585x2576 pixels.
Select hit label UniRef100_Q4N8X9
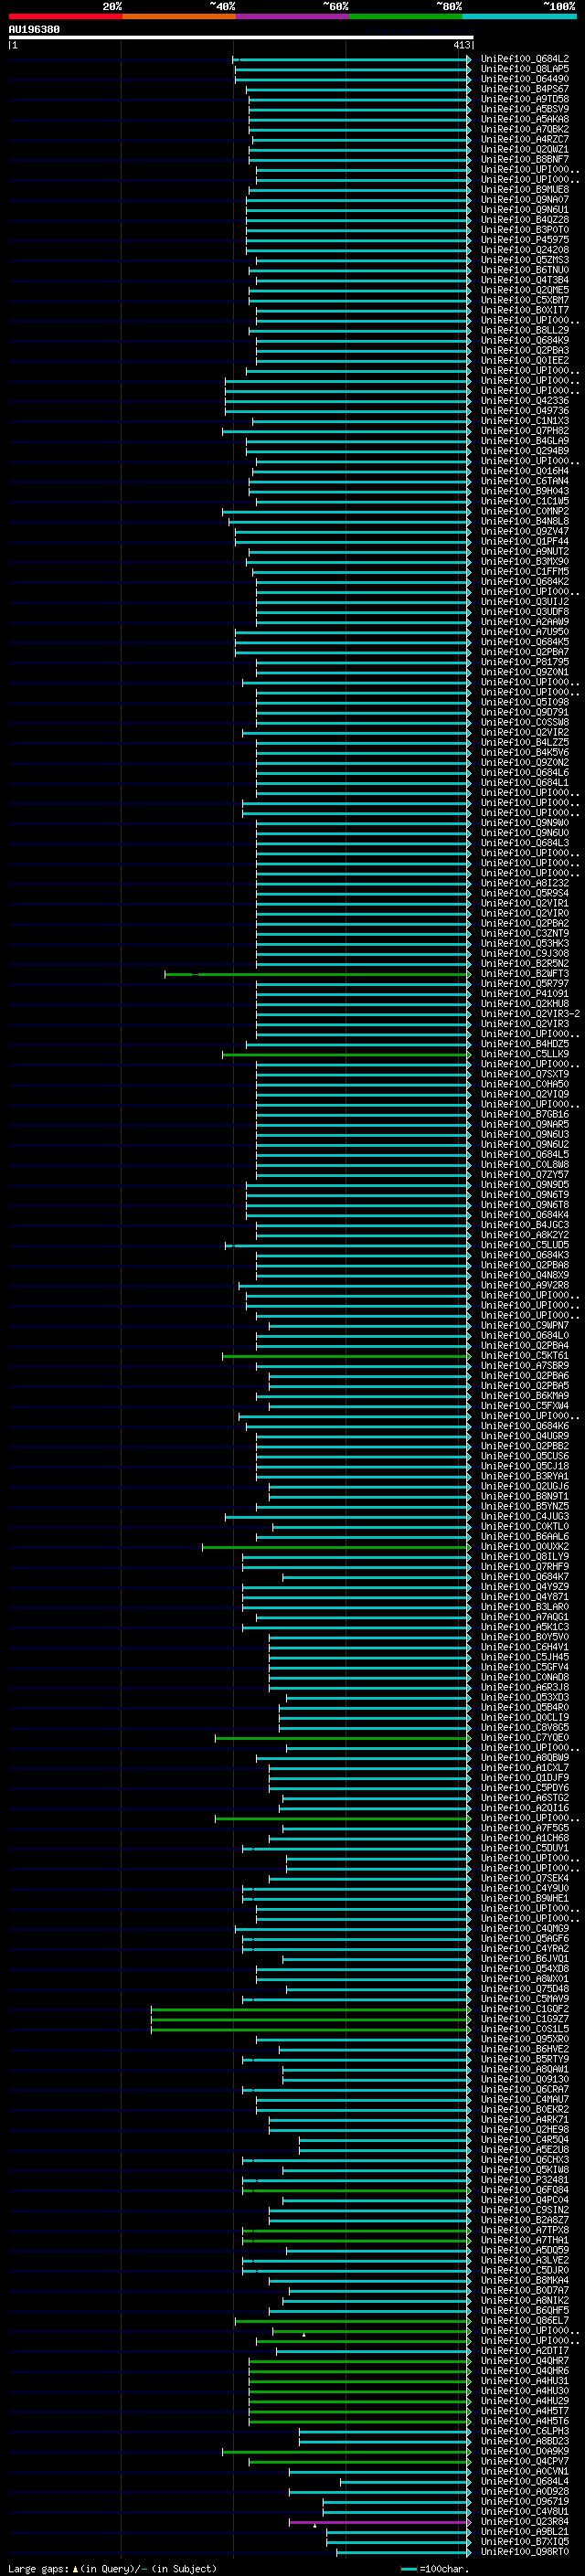524,1274
